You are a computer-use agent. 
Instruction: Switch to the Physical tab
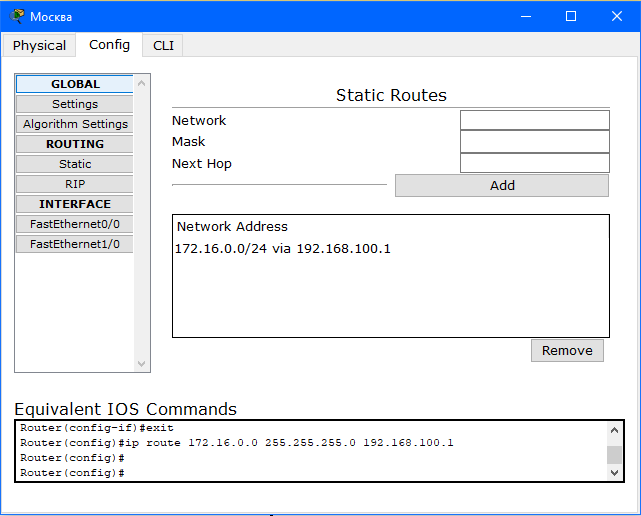[x=39, y=45]
